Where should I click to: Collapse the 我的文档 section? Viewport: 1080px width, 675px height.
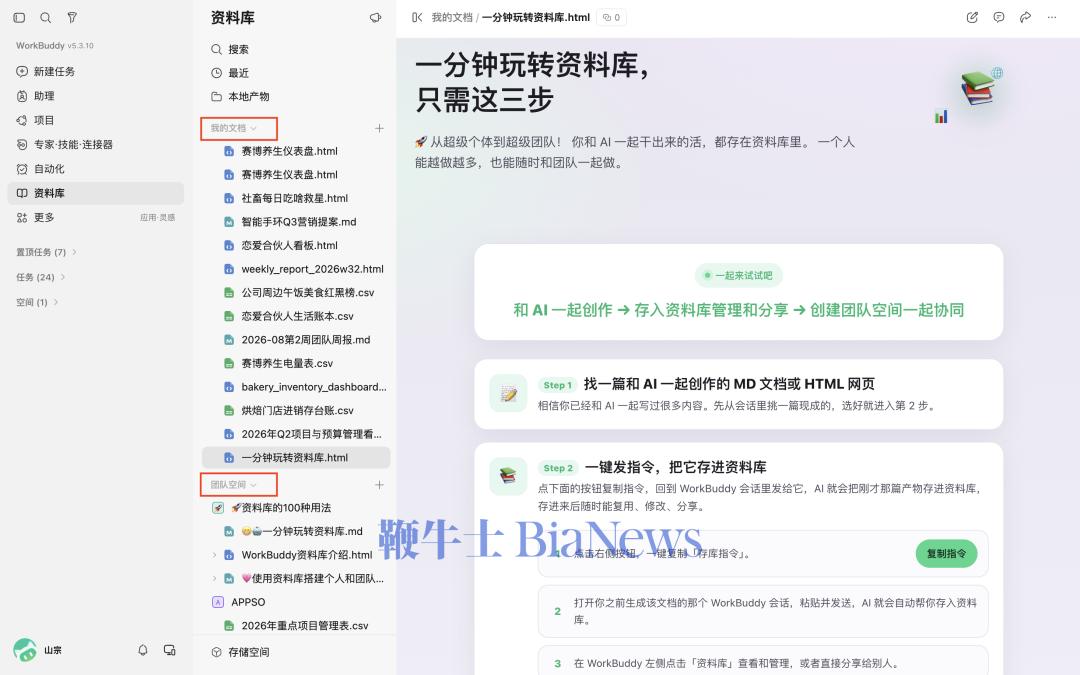(233, 128)
